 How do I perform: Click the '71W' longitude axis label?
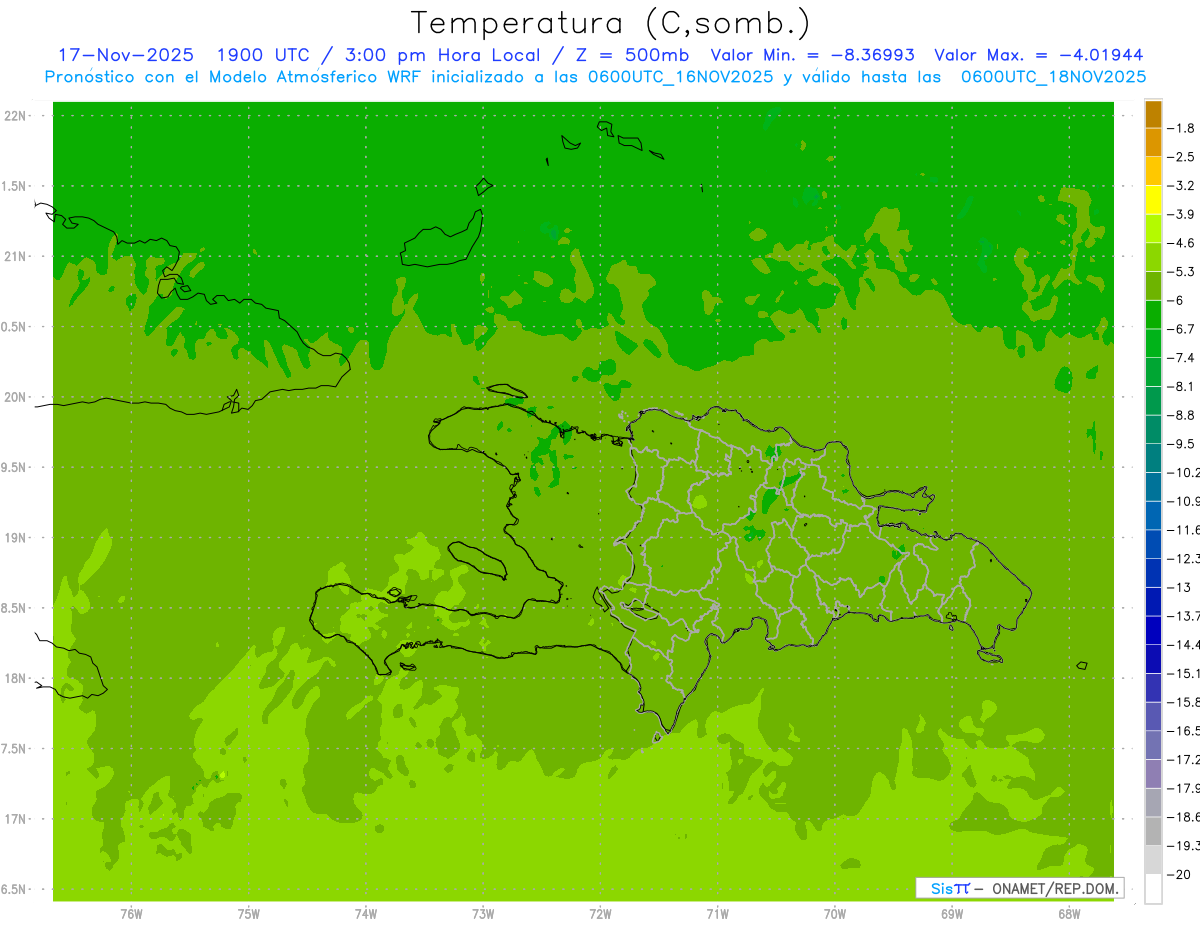(x=717, y=914)
